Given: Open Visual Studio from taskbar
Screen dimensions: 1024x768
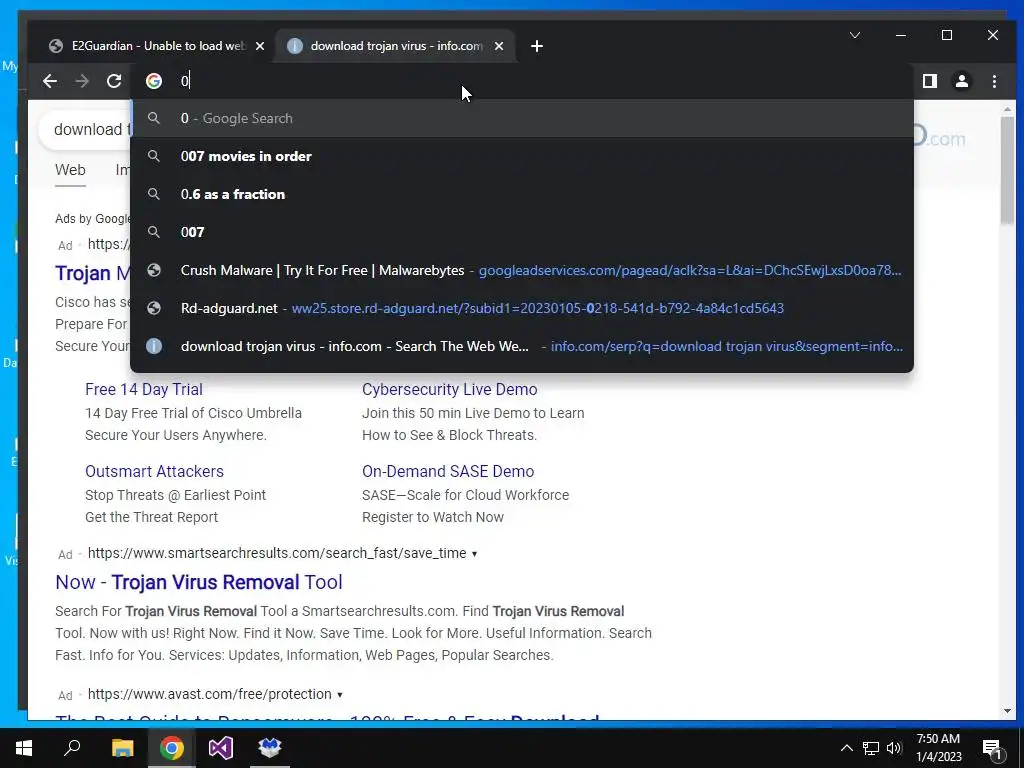Looking at the screenshot, I should tap(221, 748).
